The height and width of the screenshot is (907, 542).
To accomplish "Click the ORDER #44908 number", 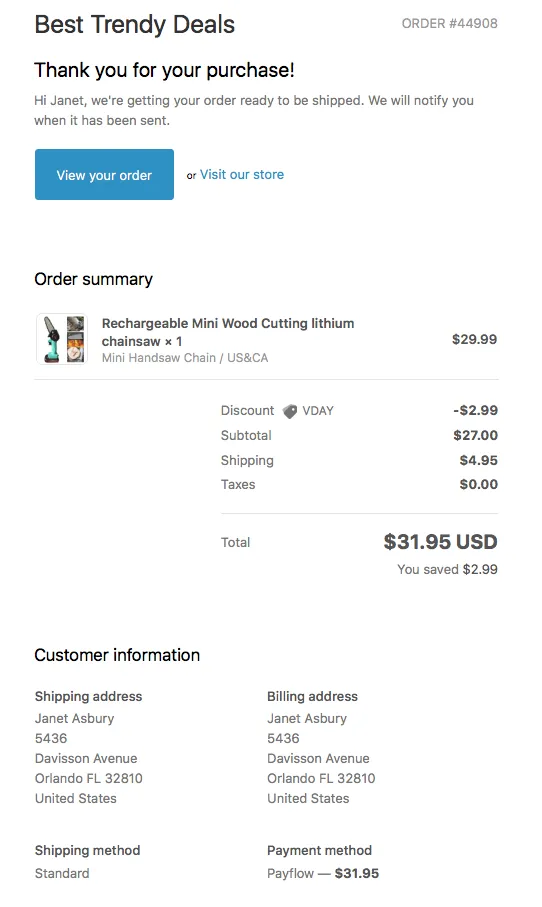I will [449, 24].
